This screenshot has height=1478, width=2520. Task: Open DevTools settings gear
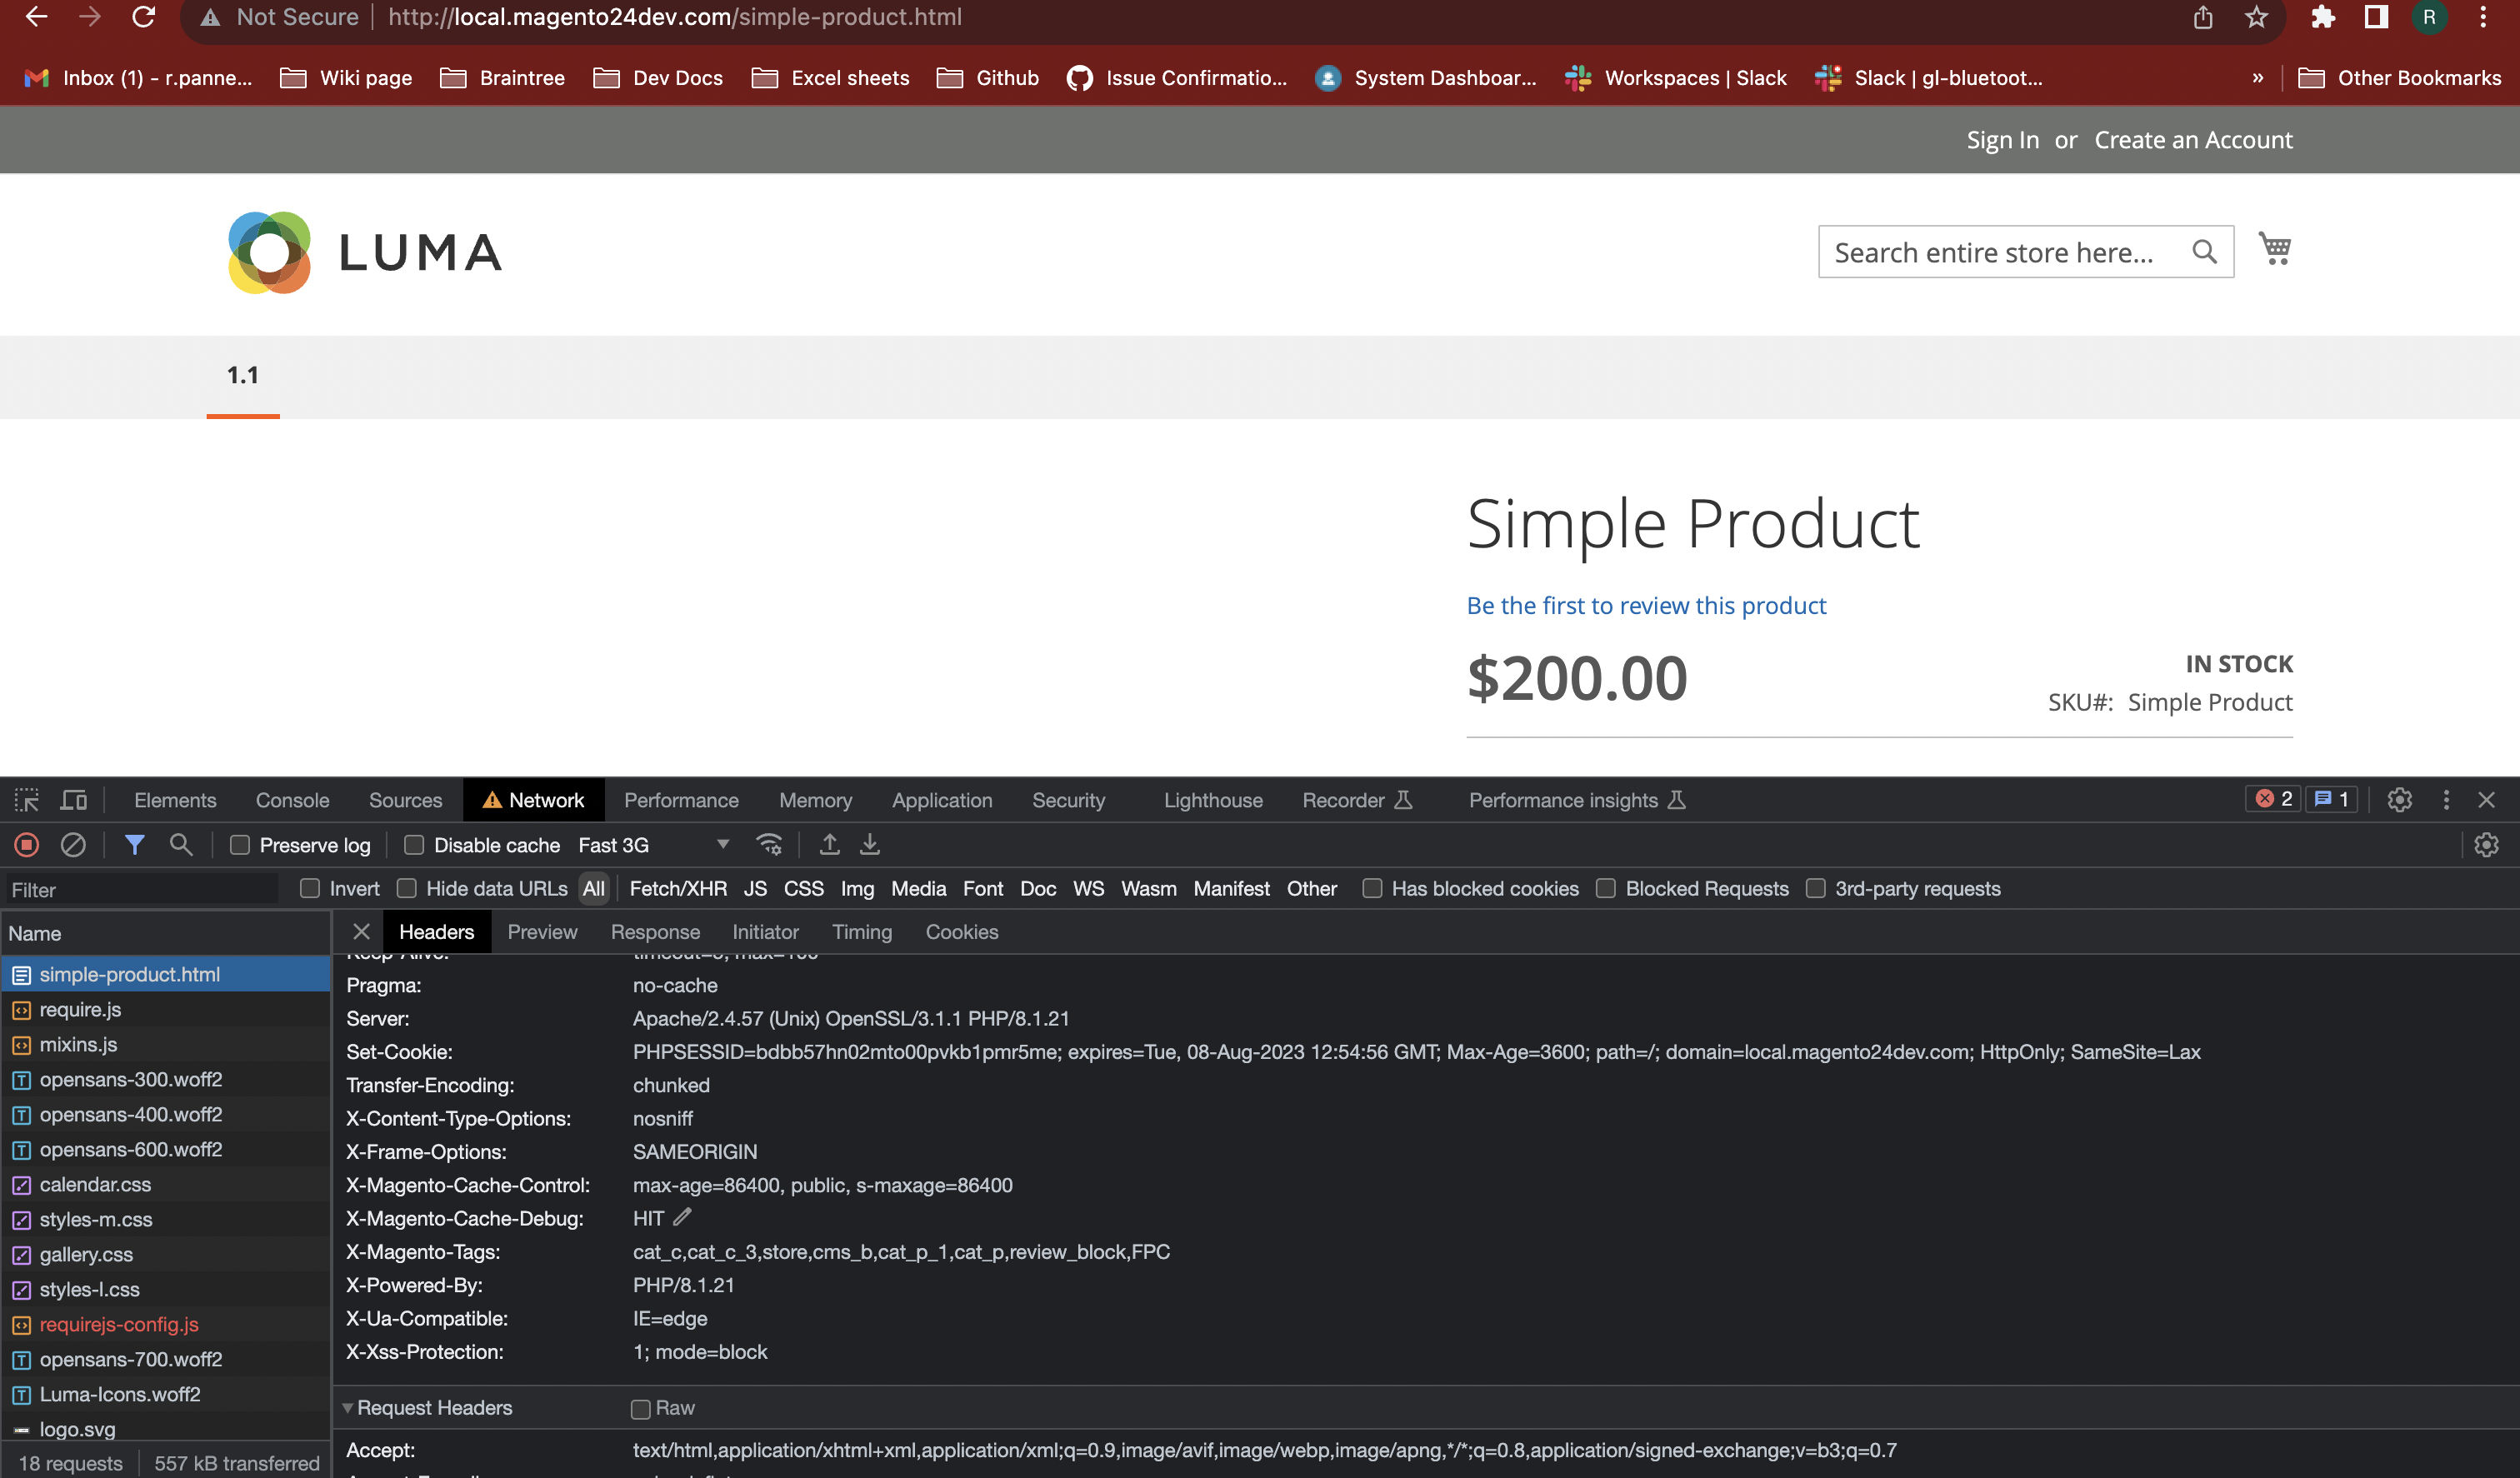tap(2400, 799)
